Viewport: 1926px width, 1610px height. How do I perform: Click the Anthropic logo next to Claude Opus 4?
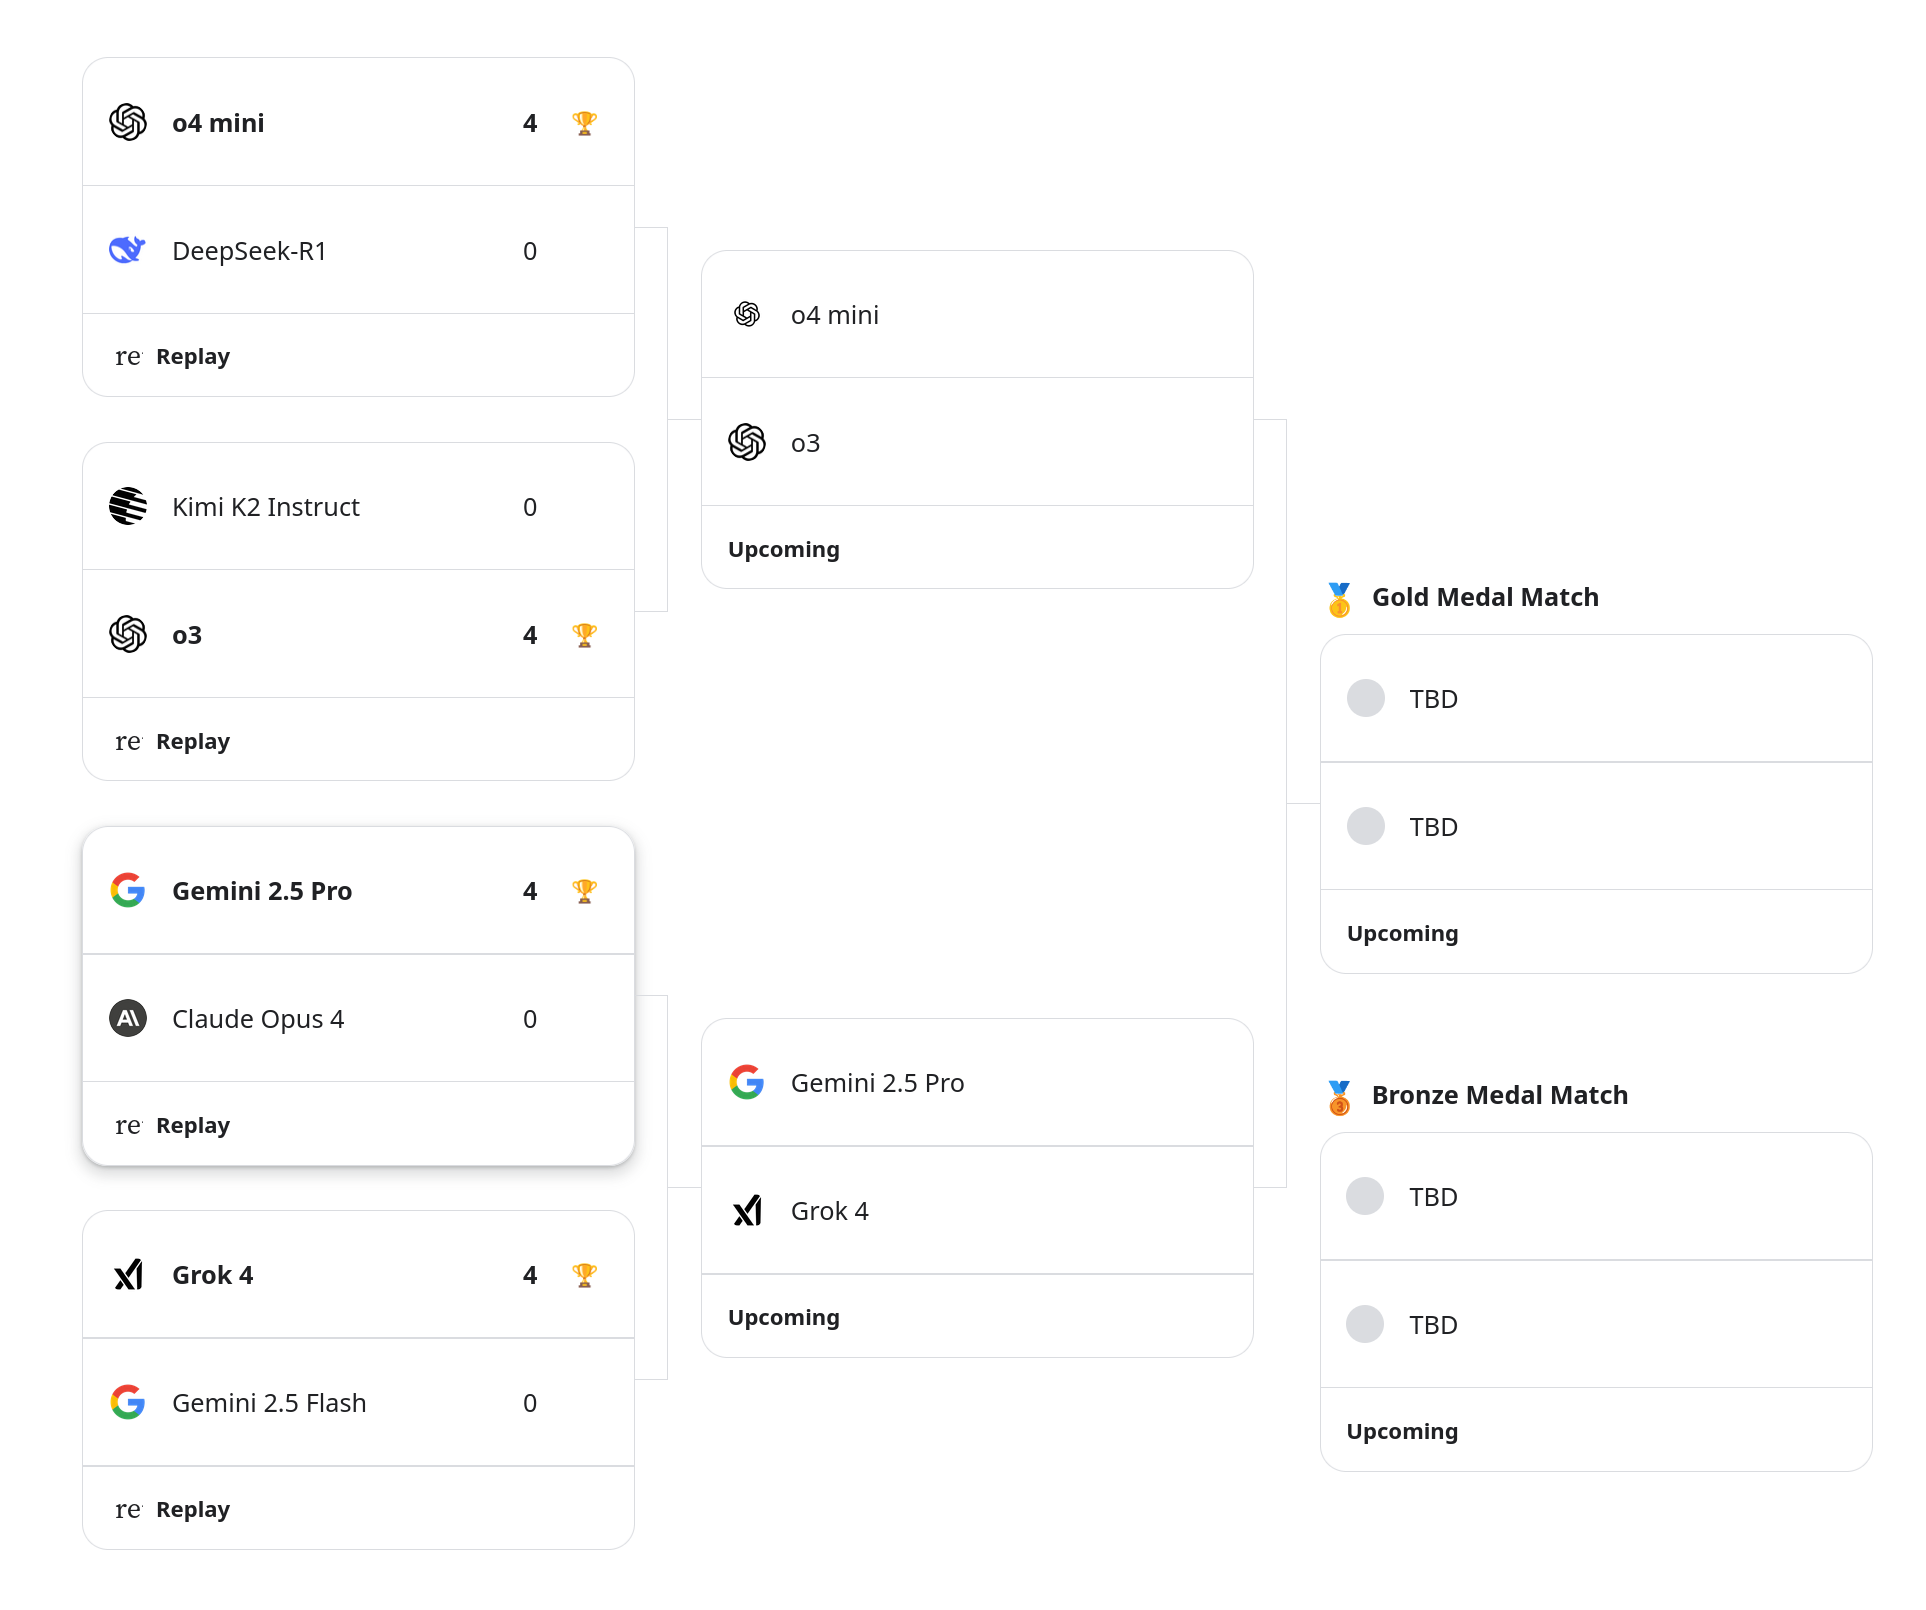128,1019
